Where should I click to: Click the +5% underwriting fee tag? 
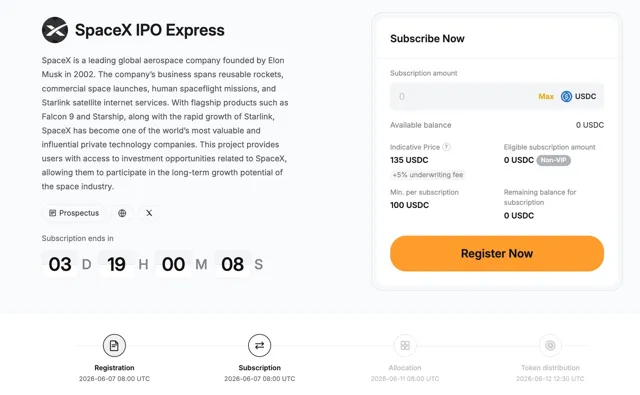pyautogui.click(x=428, y=175)
